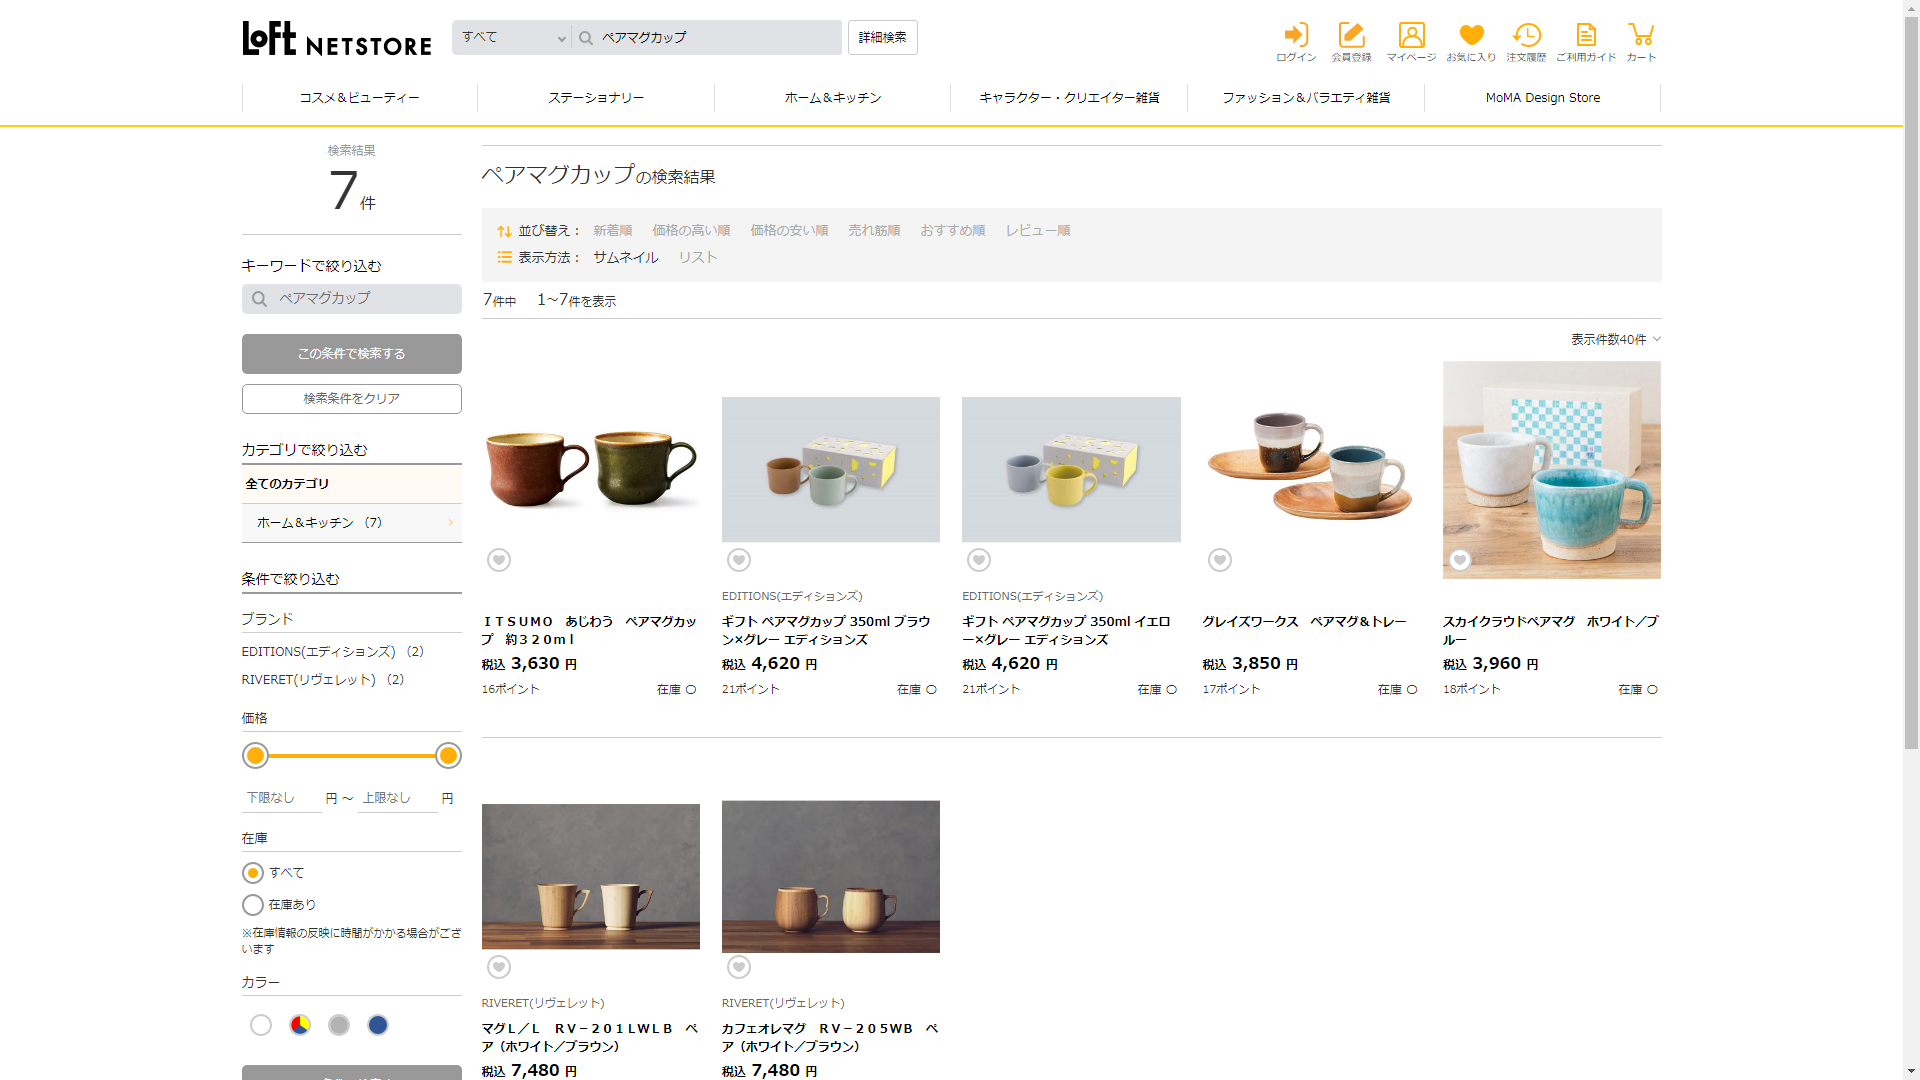Favorite the ITSUMO pair mug
Viewport: 1920px width, 1080px height.
pyautogui.click(x=499, y=560)
